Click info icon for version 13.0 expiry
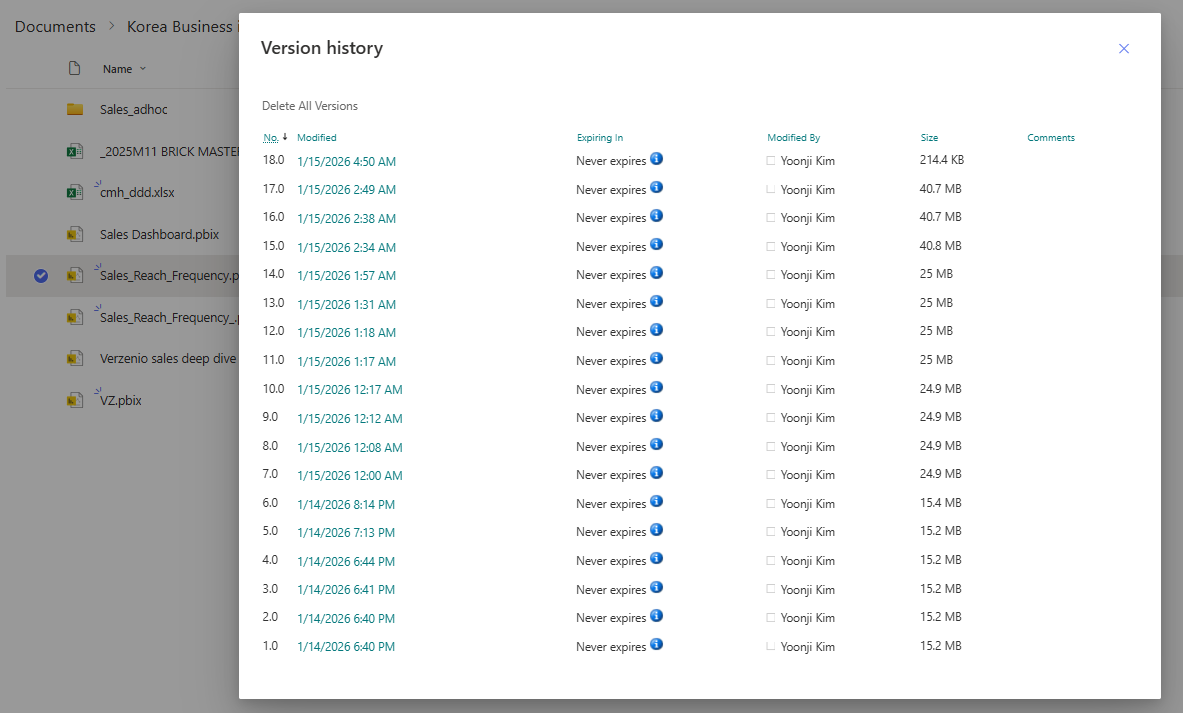Screen dimensions: 1183x713 click(656, 301)
